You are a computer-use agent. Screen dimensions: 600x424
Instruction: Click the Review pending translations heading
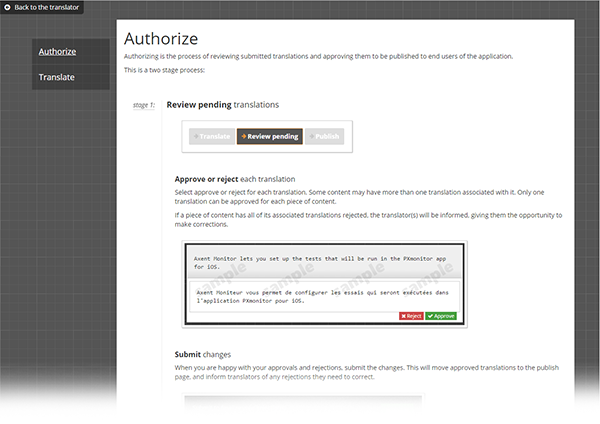click(x=223, y=105)
